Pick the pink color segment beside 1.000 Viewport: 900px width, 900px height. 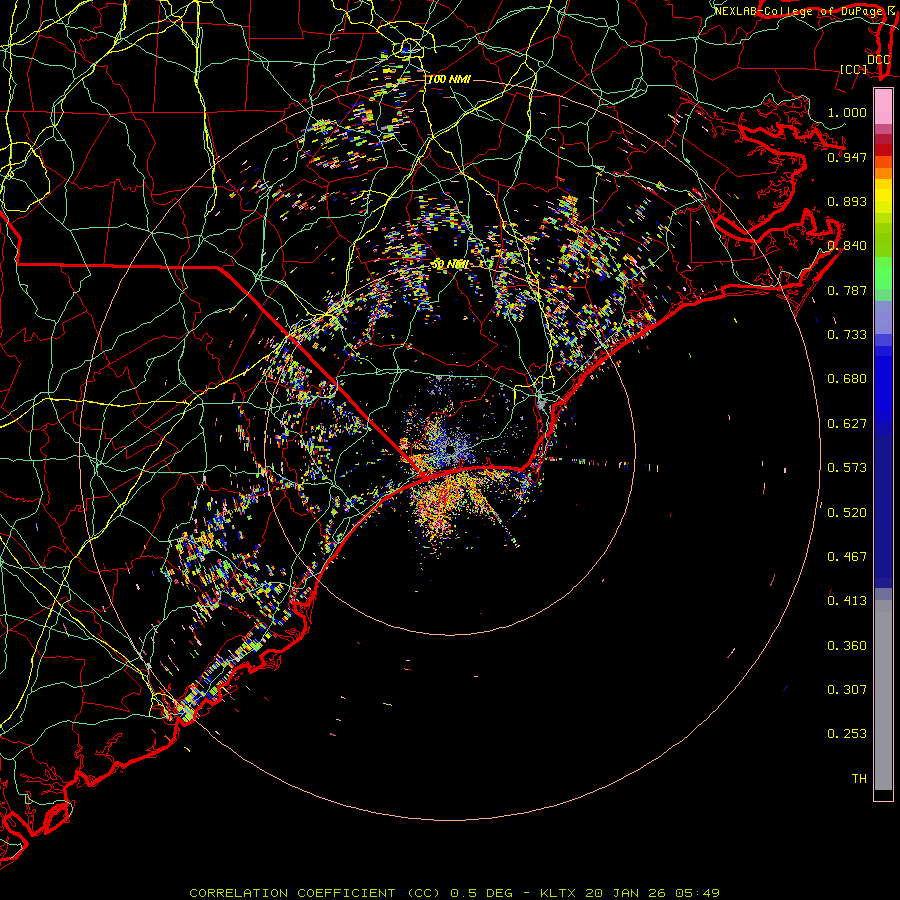coord(883,107)
